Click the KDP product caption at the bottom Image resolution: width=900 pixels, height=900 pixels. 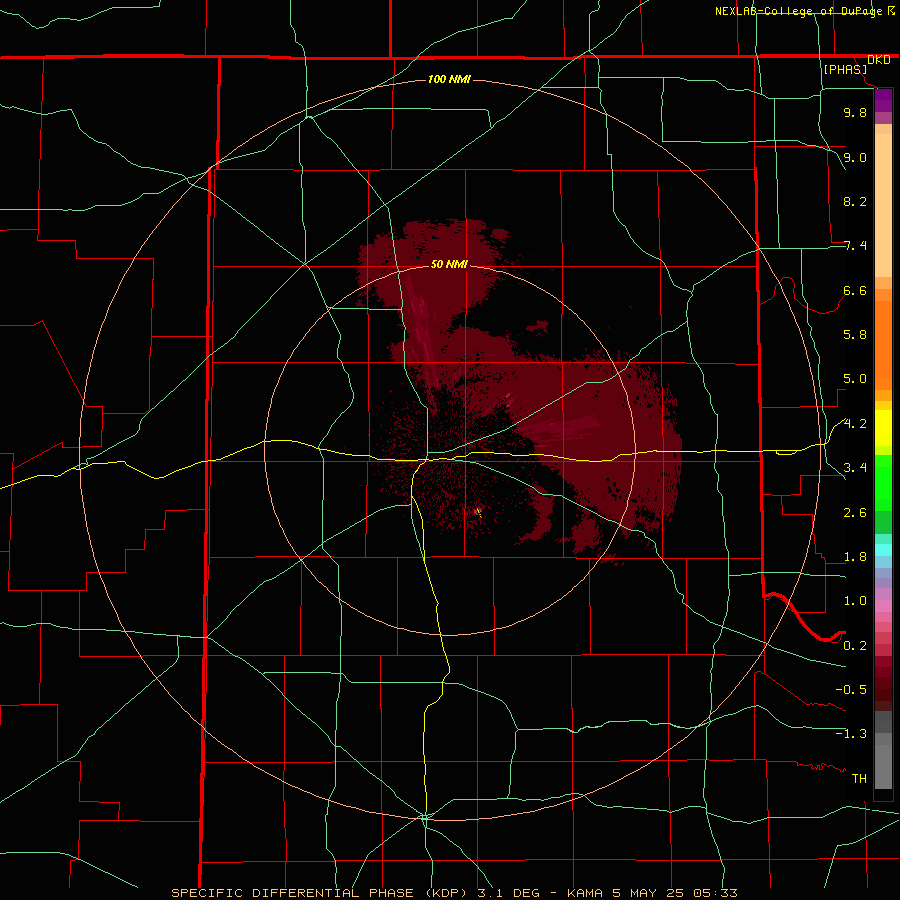point(454,893)
